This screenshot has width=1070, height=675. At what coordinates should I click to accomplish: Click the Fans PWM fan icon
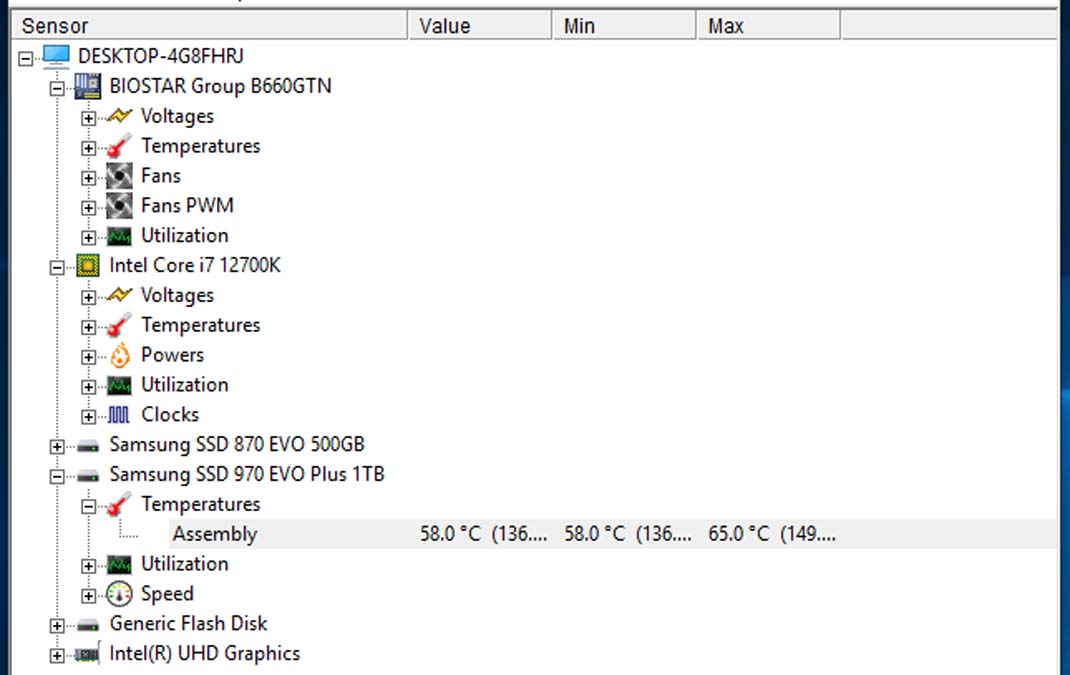[x=119, y=205]
